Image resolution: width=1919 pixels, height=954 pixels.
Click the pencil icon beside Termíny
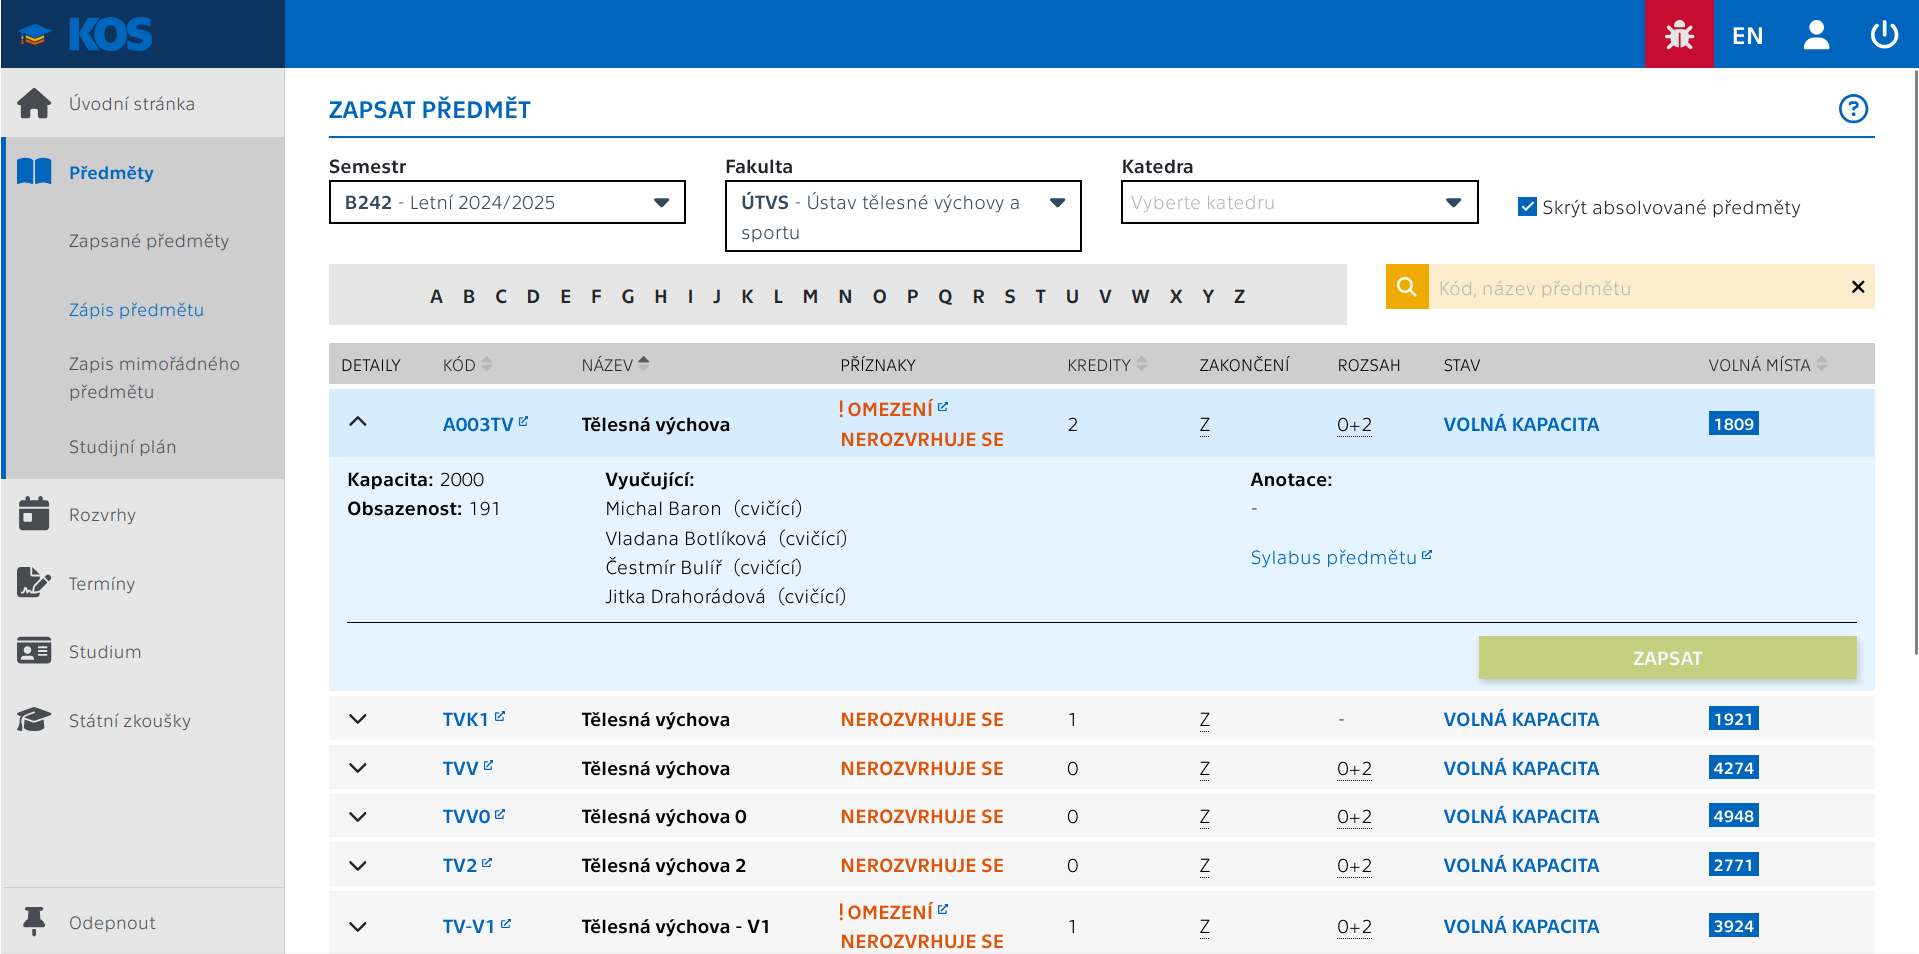pos(34,583)
